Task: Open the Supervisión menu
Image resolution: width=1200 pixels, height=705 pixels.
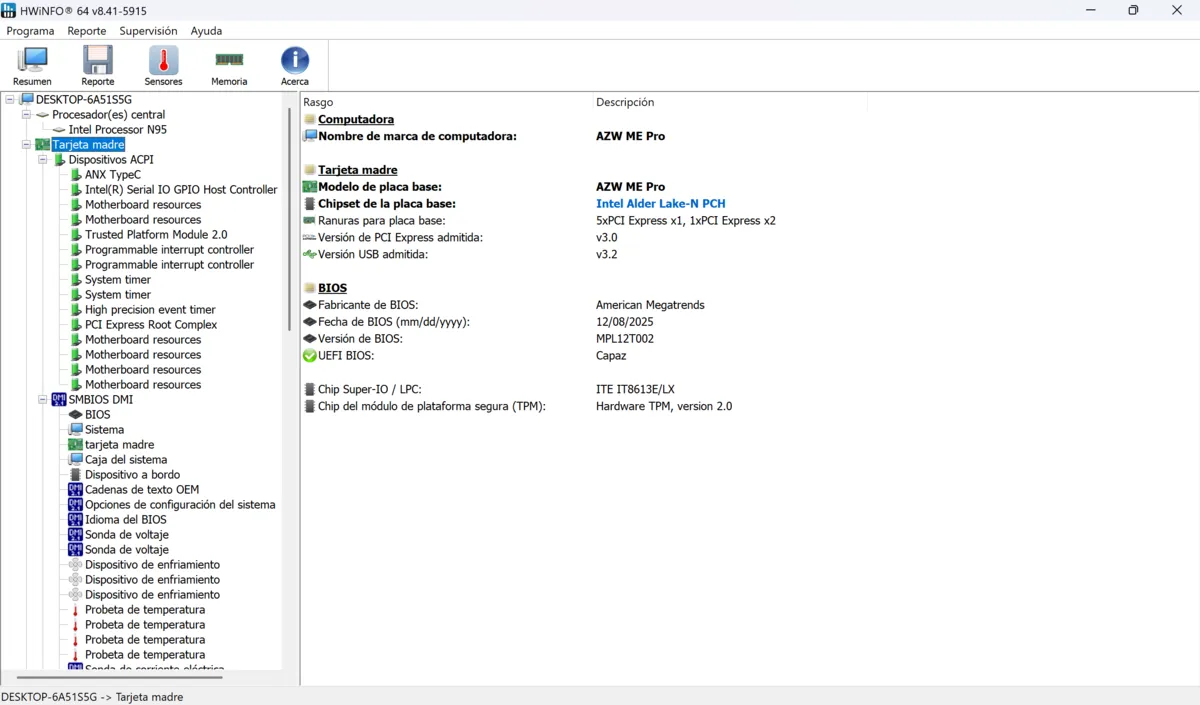Action: [148, 31]
